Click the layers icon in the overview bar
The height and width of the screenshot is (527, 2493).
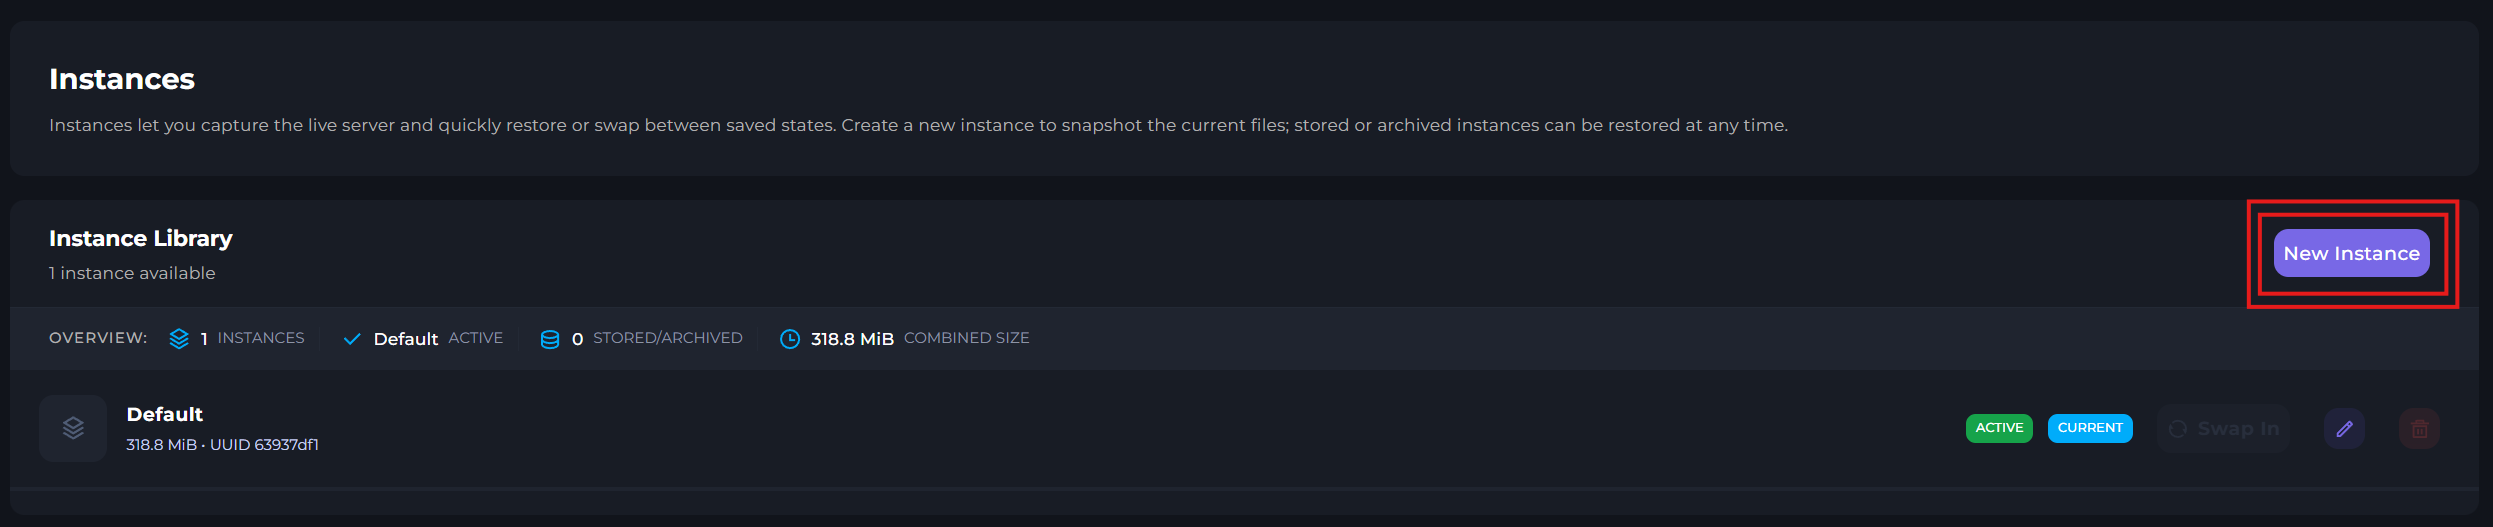(x=179, y=339)
